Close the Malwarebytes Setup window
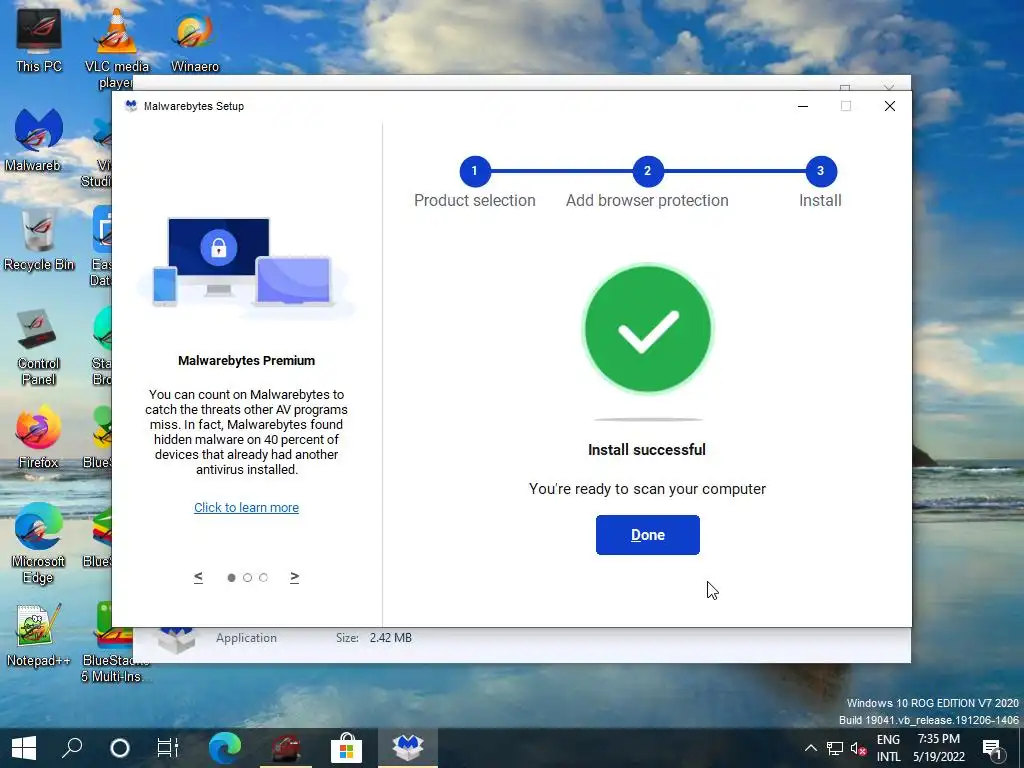 coord(889,106)
